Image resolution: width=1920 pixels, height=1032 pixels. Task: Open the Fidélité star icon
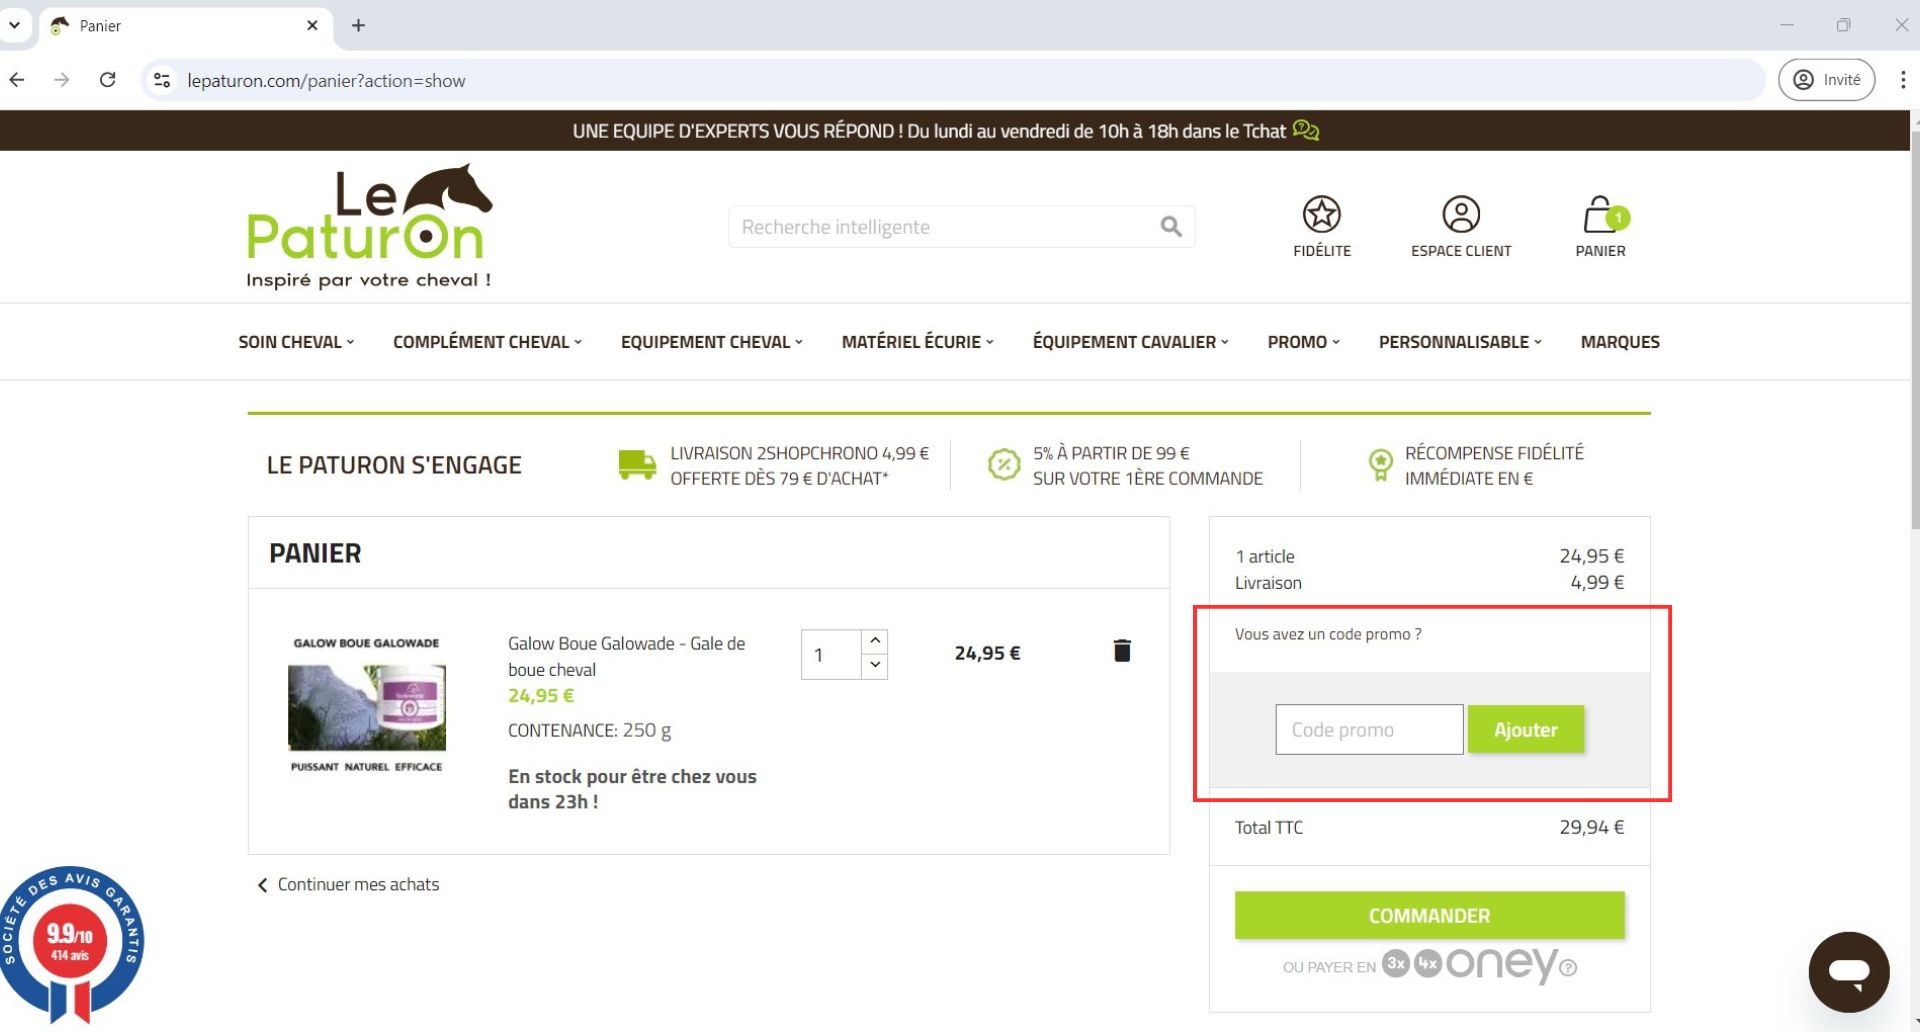1321,215
